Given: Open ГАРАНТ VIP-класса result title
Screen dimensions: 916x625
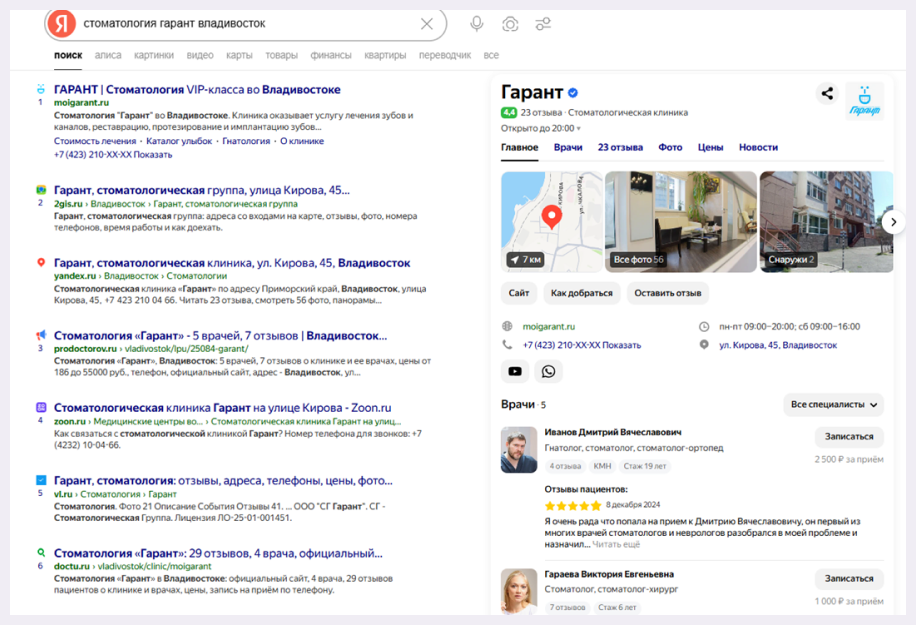Looking at the screenshot, I should click(x=197, y=89).
